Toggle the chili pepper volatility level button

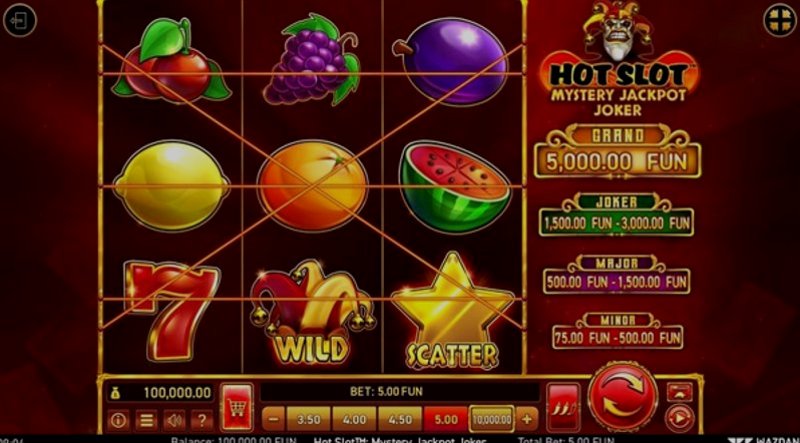[x=563, y=407]
